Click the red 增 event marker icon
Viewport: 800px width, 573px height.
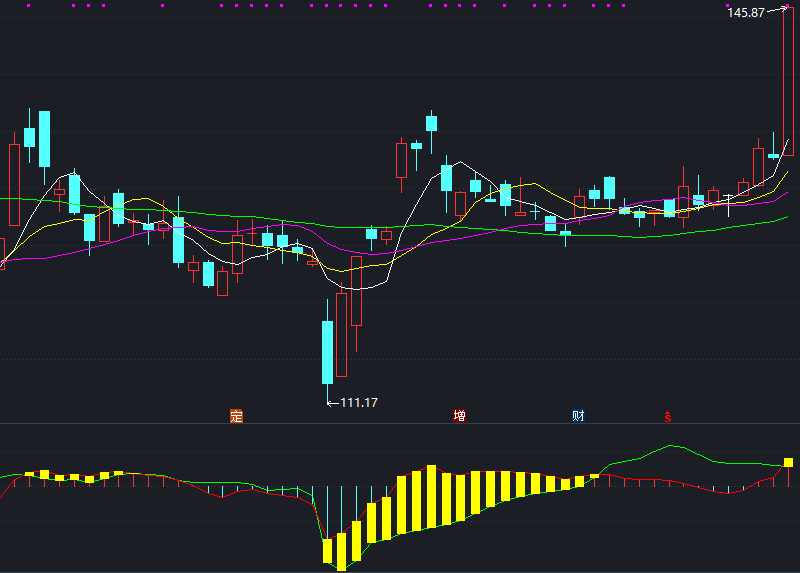pyautogui.click(x=459, y=416)
